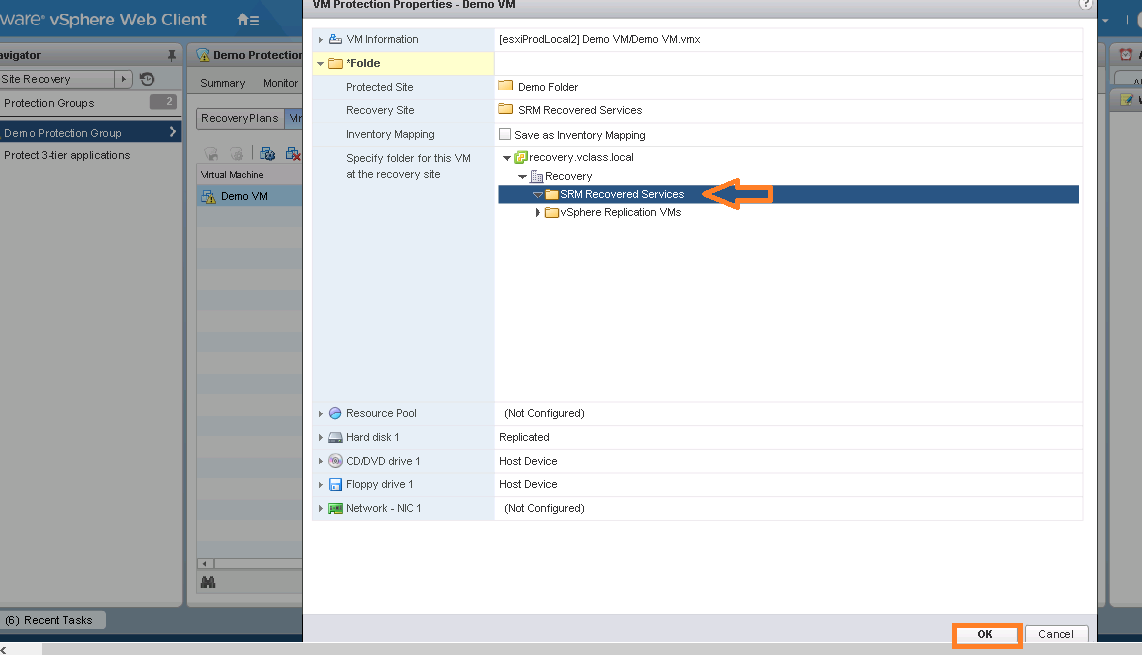1142x655 pixels.
Task: Click the remove protection icon with the red X
Action: [293, 154]
